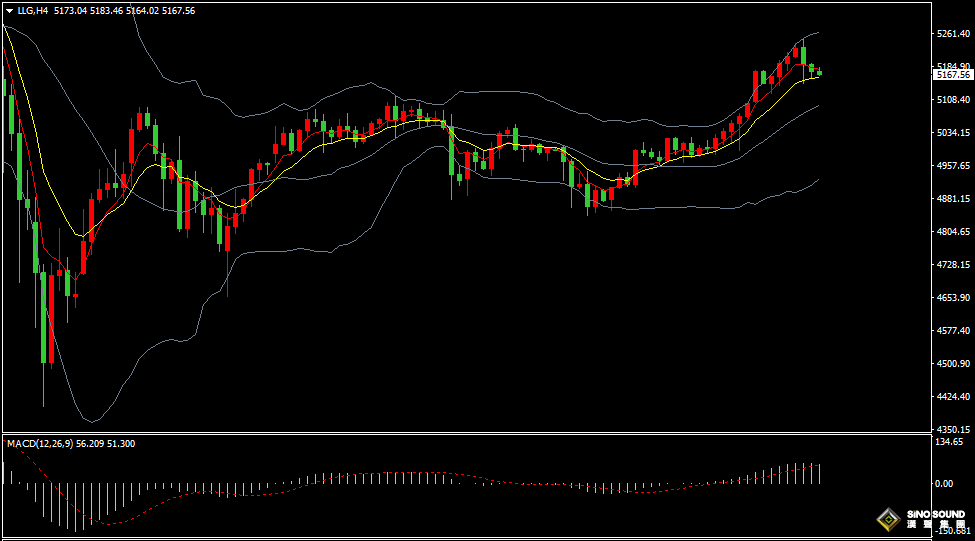Click the 4424.40 price axis label
Screen dimensions: 975x541
click(951, 397)
